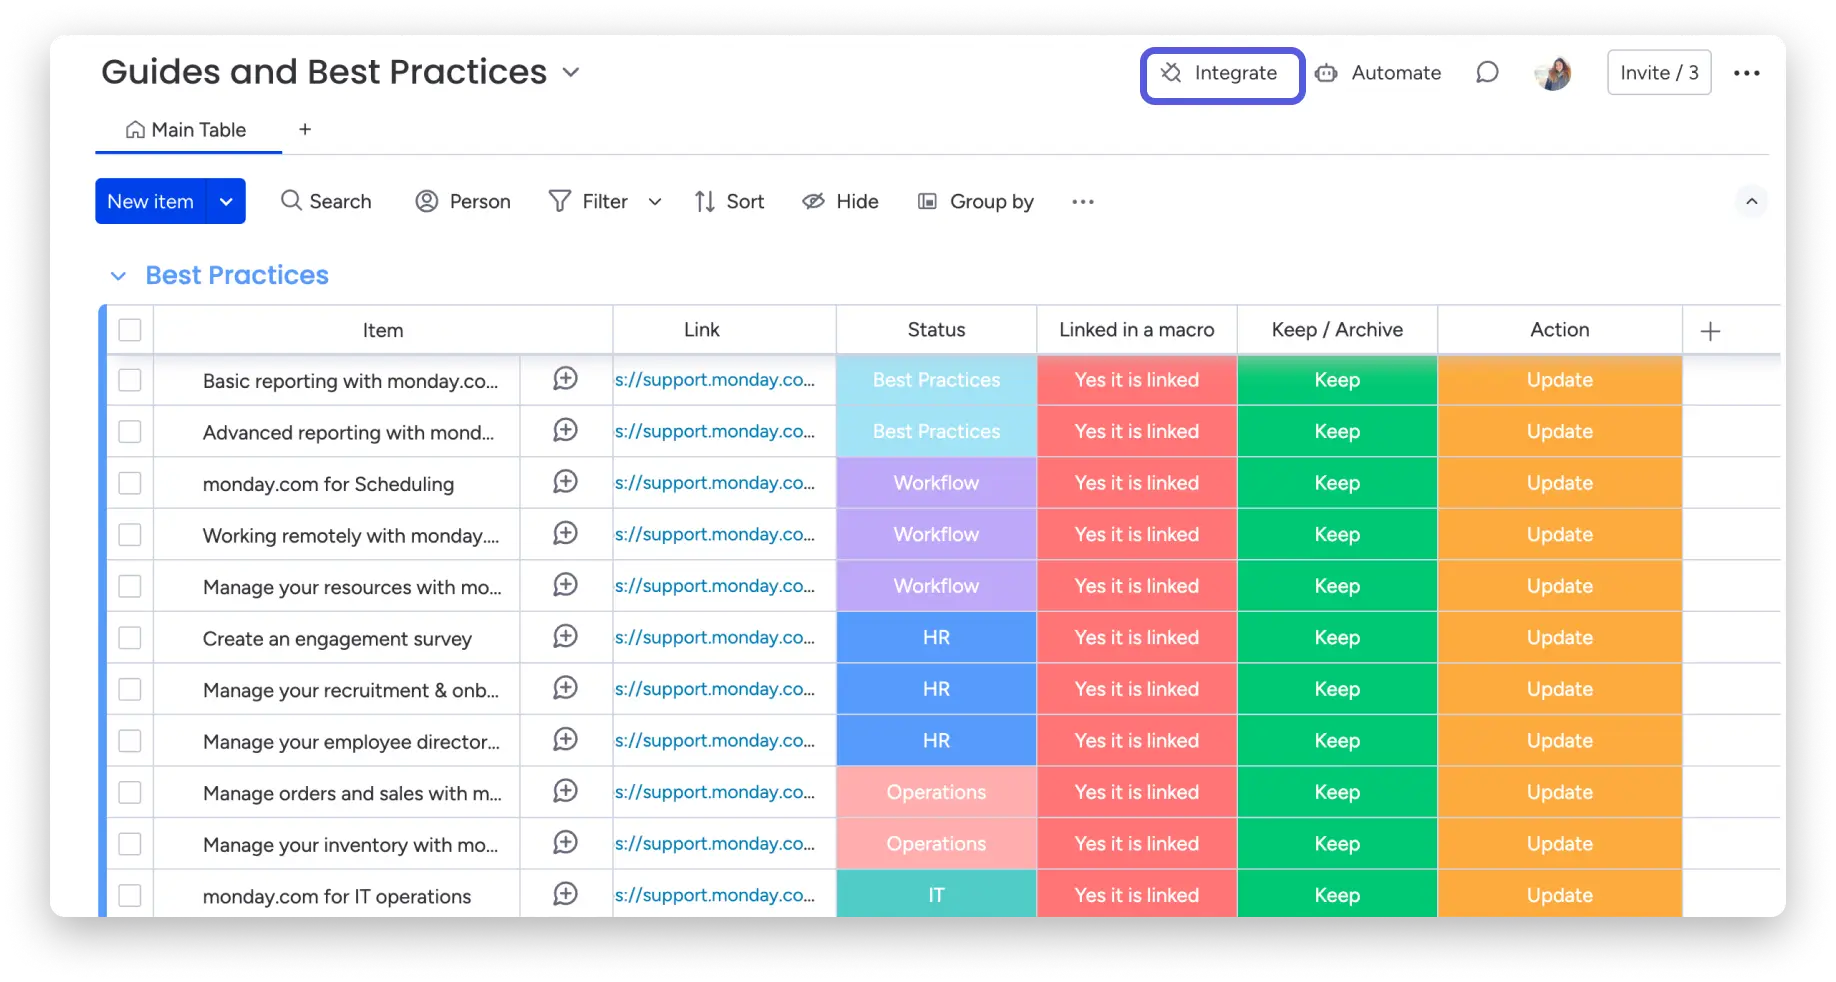Viewport: 1836px width, 982px height.
Task: Open more toolbar options ellipsis
Action: tap(1083, 202)
